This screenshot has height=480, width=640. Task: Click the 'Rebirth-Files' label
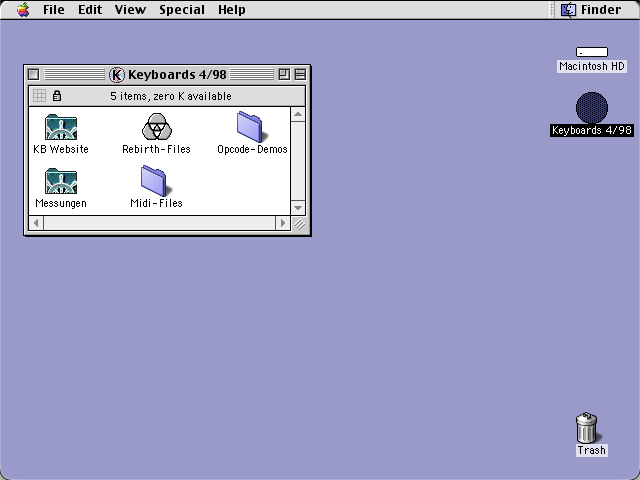coord(156,149)
